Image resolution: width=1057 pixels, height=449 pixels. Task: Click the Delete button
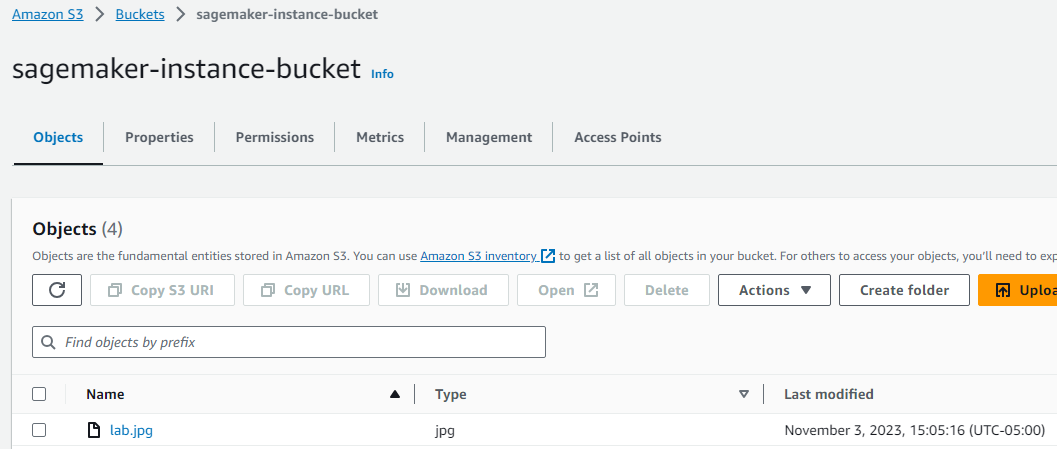(667, 290)
